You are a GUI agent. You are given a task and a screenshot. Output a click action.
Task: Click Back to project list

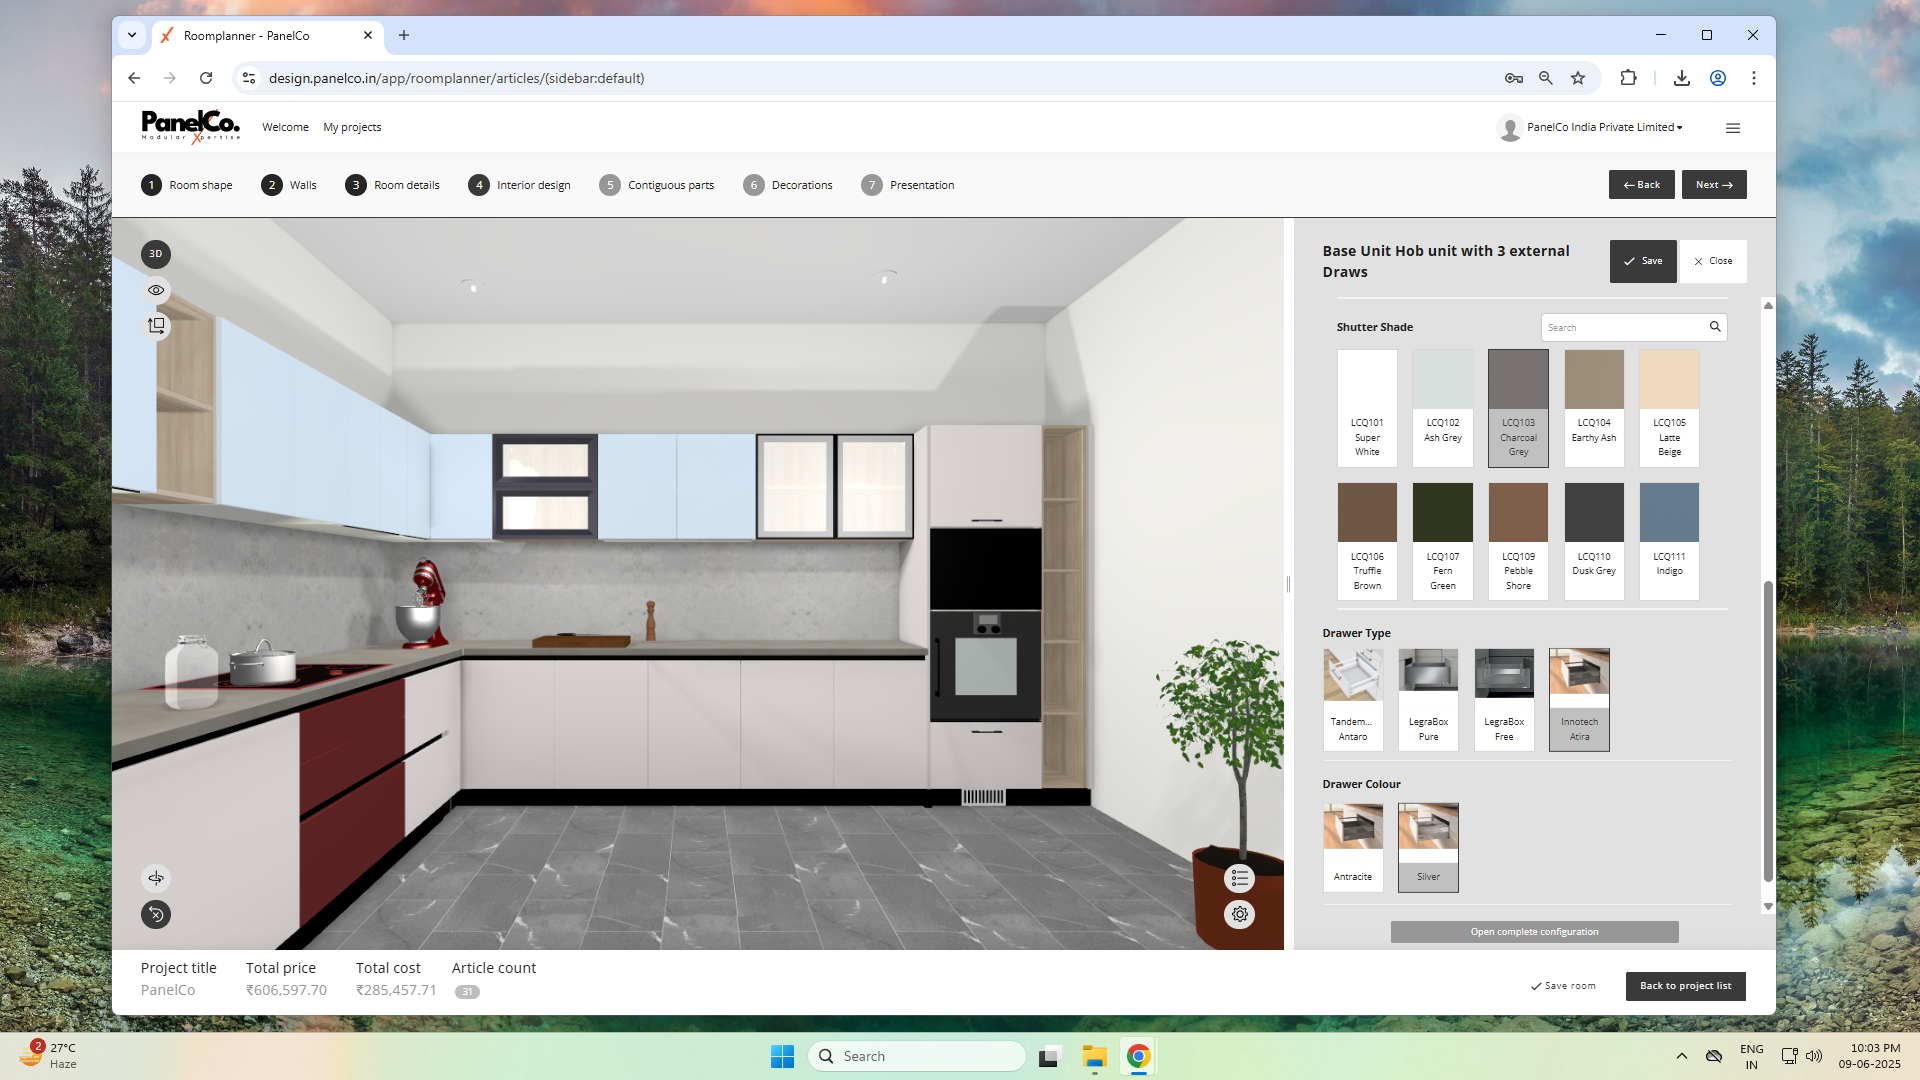point(1685,986)
